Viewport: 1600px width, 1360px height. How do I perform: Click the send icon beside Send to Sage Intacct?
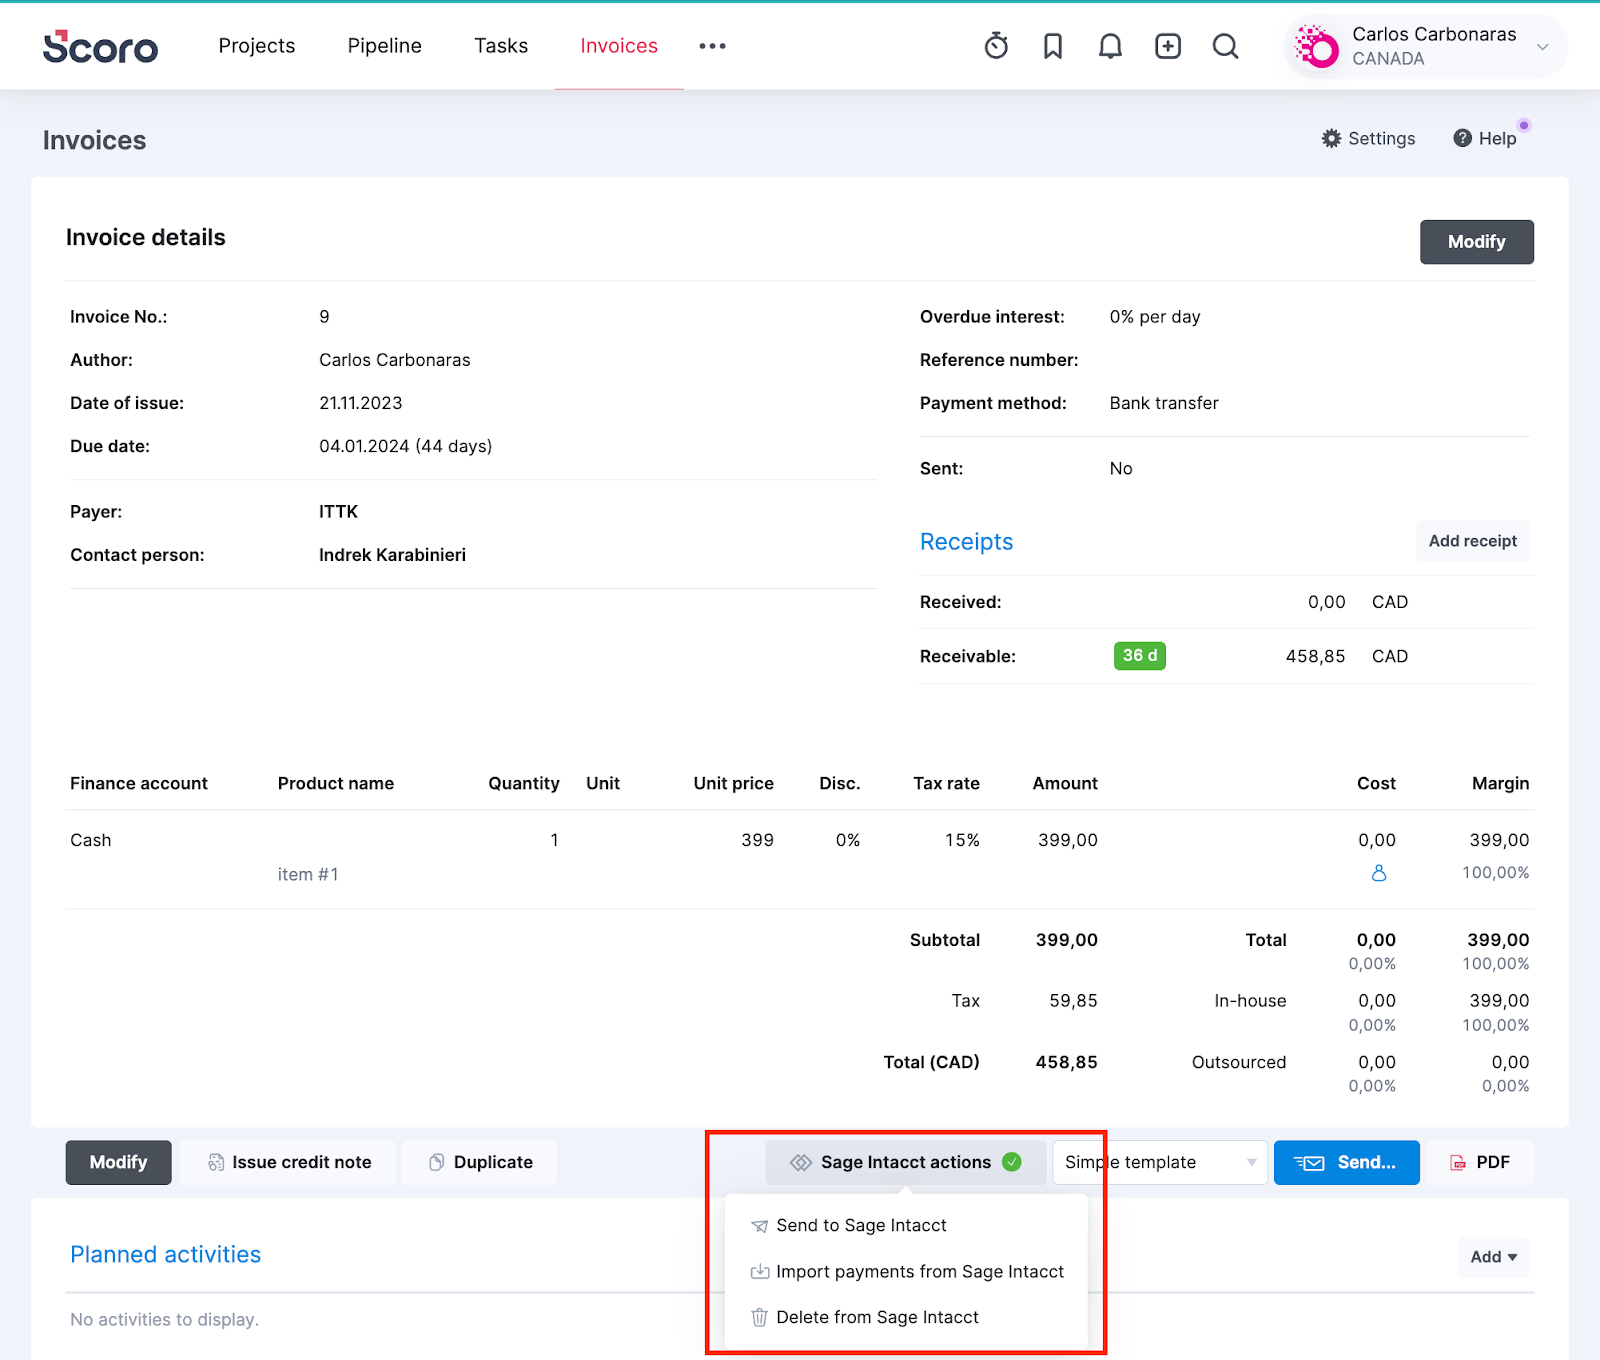760,1226
